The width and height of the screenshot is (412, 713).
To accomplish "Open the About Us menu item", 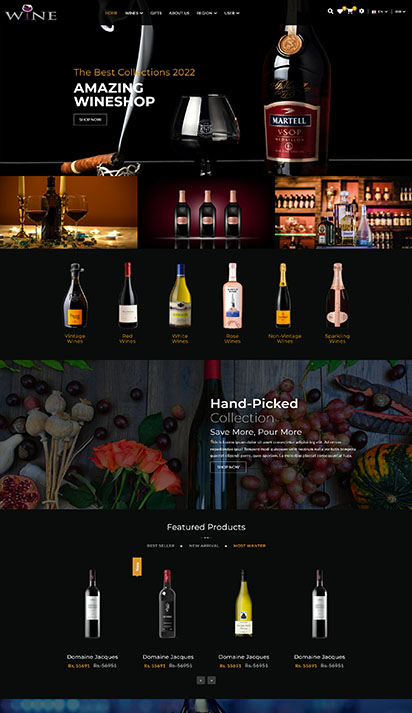I will click(x=179, y=13).
